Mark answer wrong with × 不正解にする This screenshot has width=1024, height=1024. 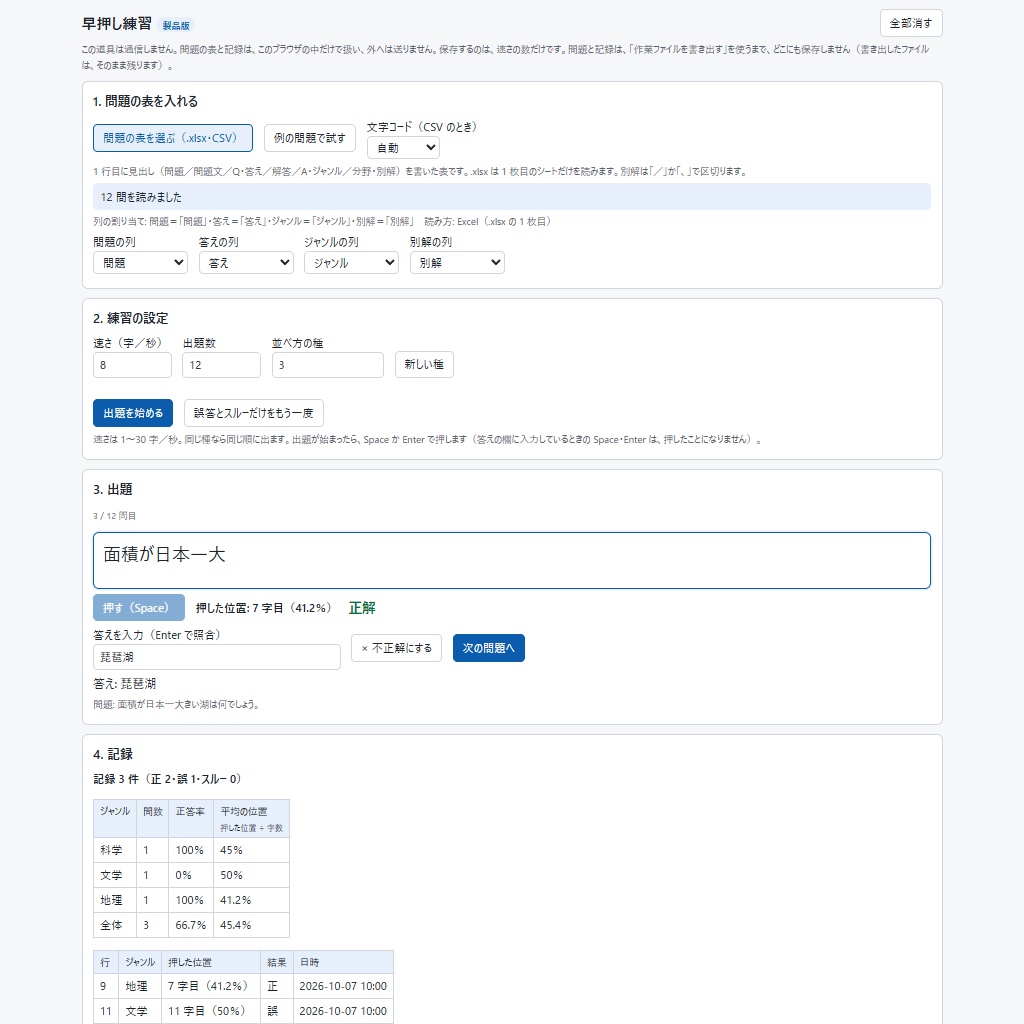click(396, 648)
